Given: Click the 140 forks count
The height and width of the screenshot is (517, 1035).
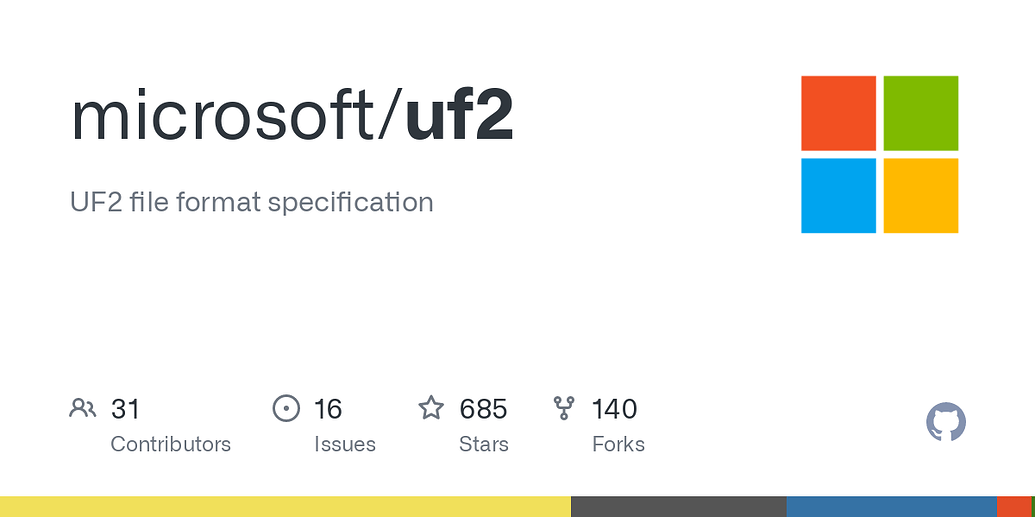Looking at the screenshot, I should click(614, 409).
